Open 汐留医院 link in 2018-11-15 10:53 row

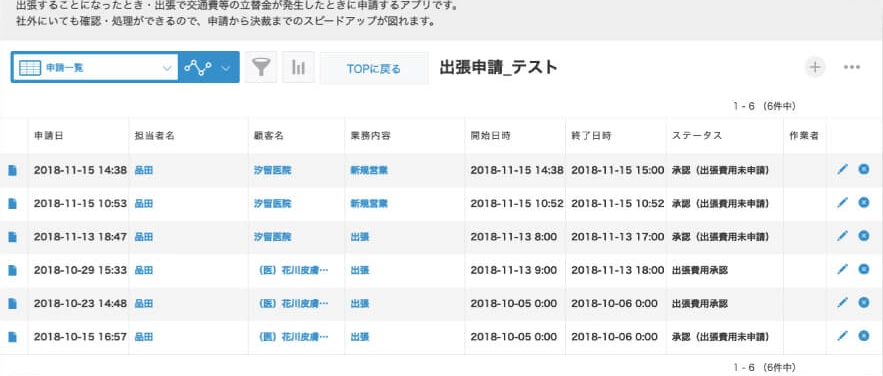(273, 204)
